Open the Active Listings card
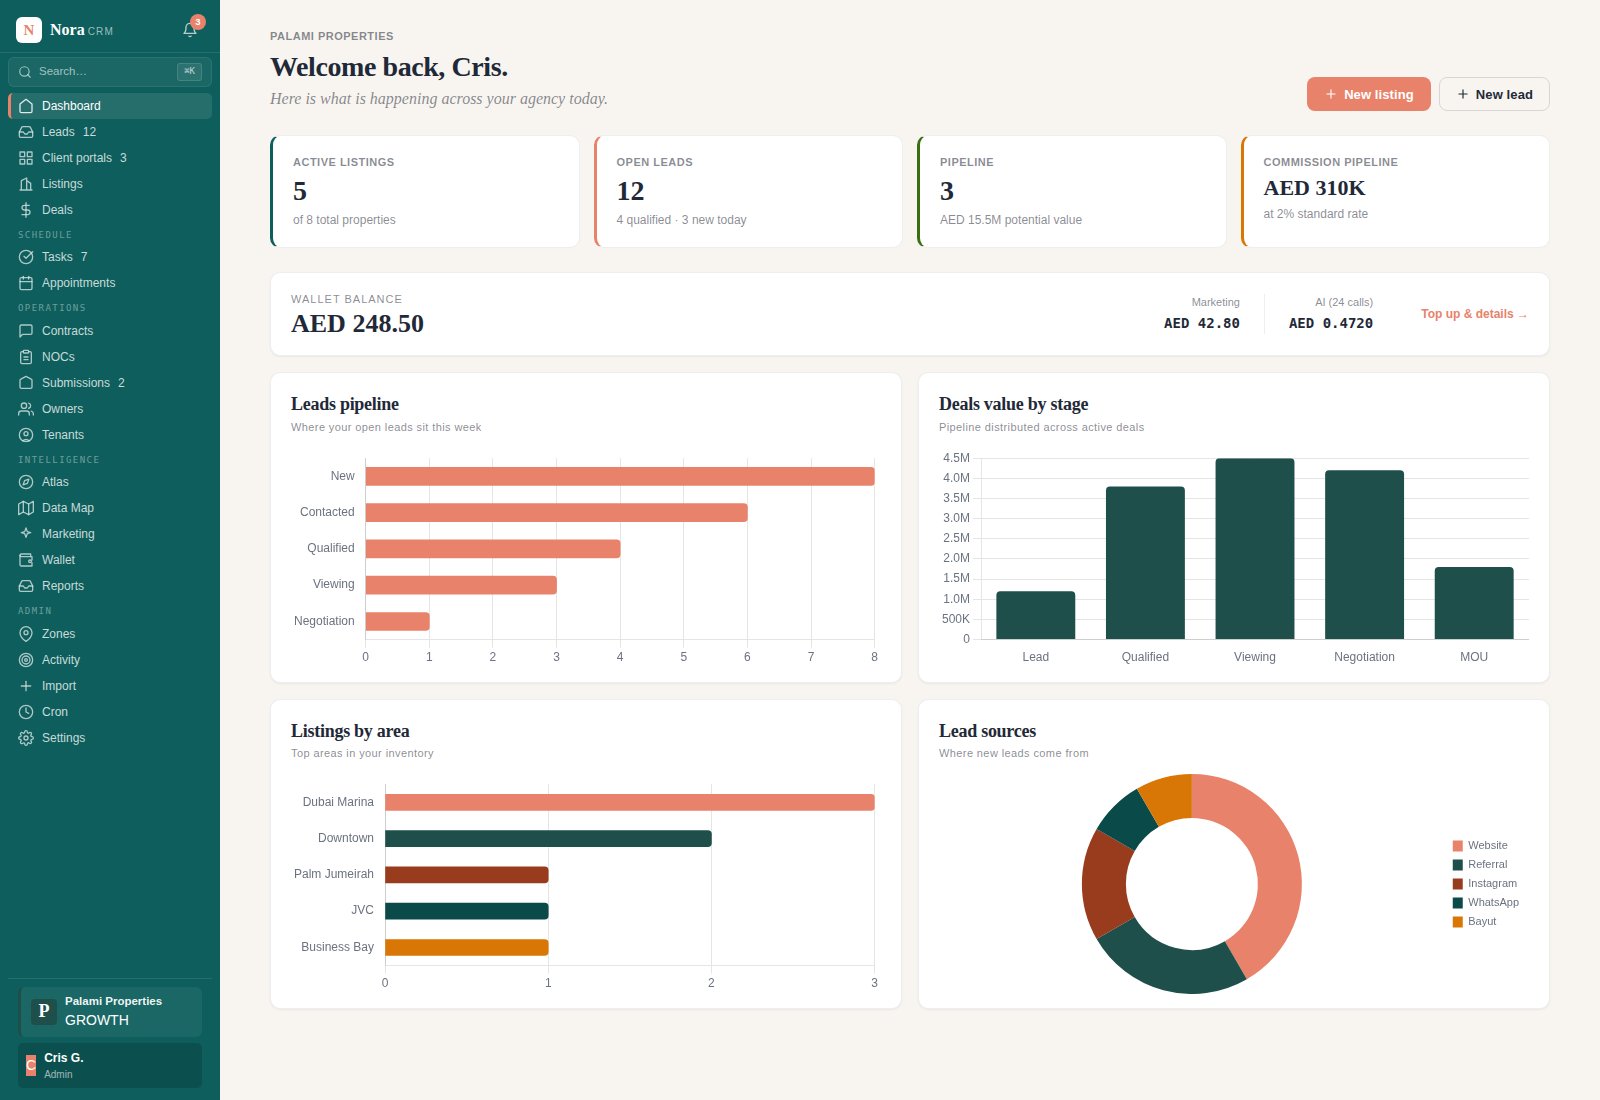1600x1100 pixels. tap(425, 191)
